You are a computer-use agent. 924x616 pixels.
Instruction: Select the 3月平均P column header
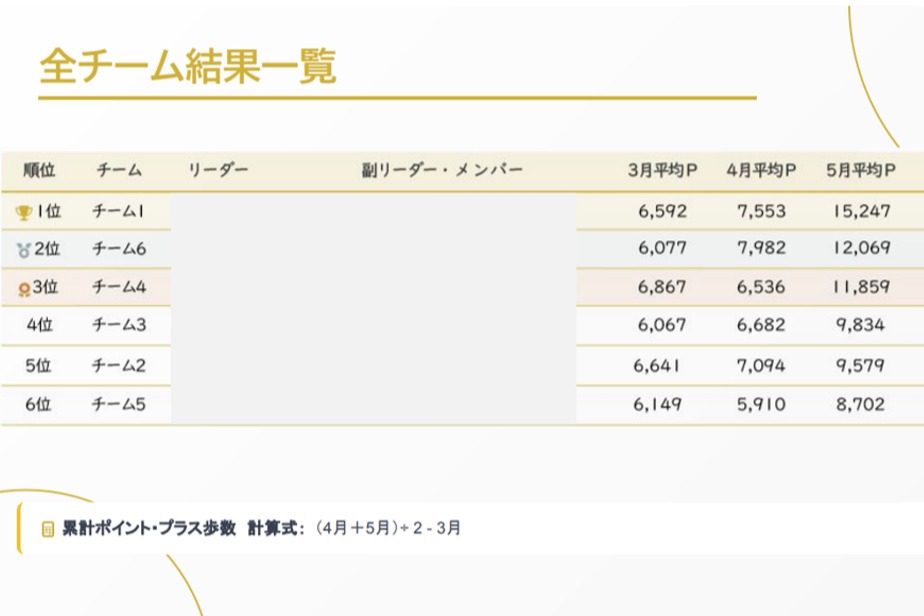[662, 170]
